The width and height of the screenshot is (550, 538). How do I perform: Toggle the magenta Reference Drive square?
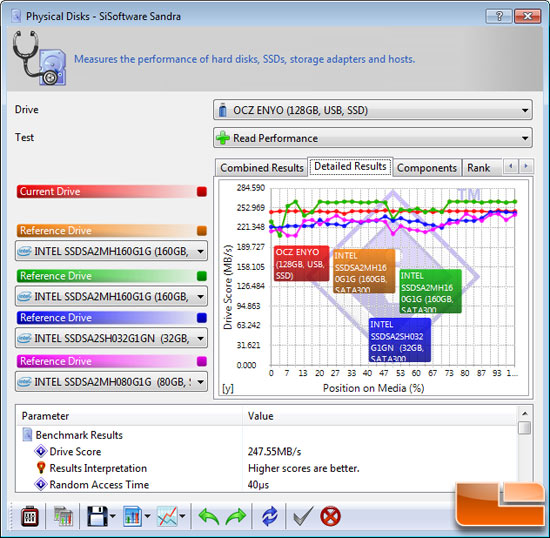pyautogui.click(x=202, y=361)
